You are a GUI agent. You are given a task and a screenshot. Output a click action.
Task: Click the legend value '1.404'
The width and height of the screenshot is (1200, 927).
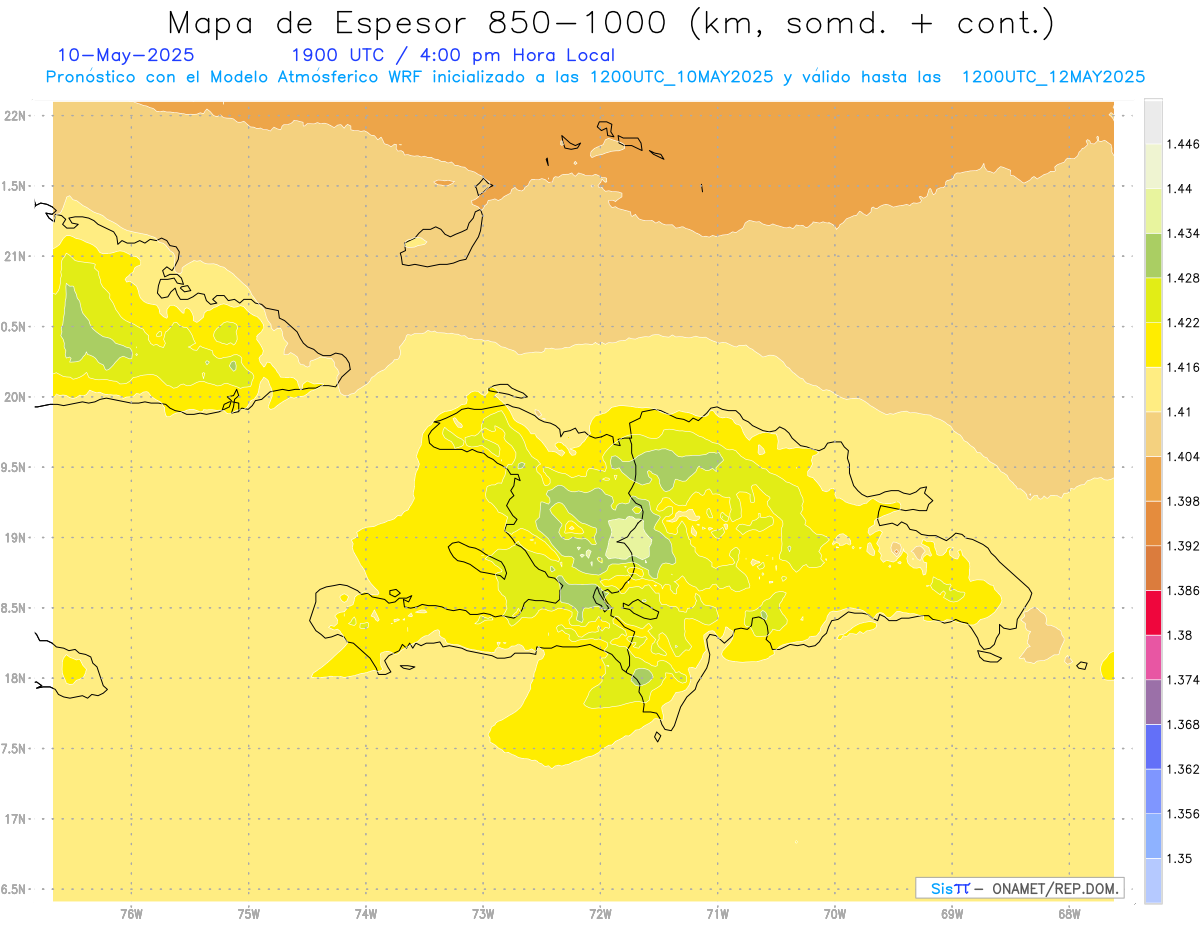(x=1185, y=456)
